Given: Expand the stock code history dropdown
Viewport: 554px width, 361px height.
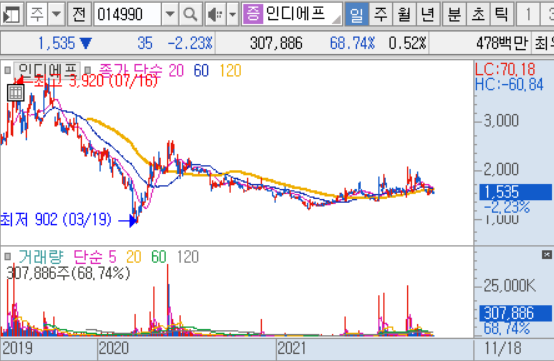Looking at the screenshot, I should point(170,14).
